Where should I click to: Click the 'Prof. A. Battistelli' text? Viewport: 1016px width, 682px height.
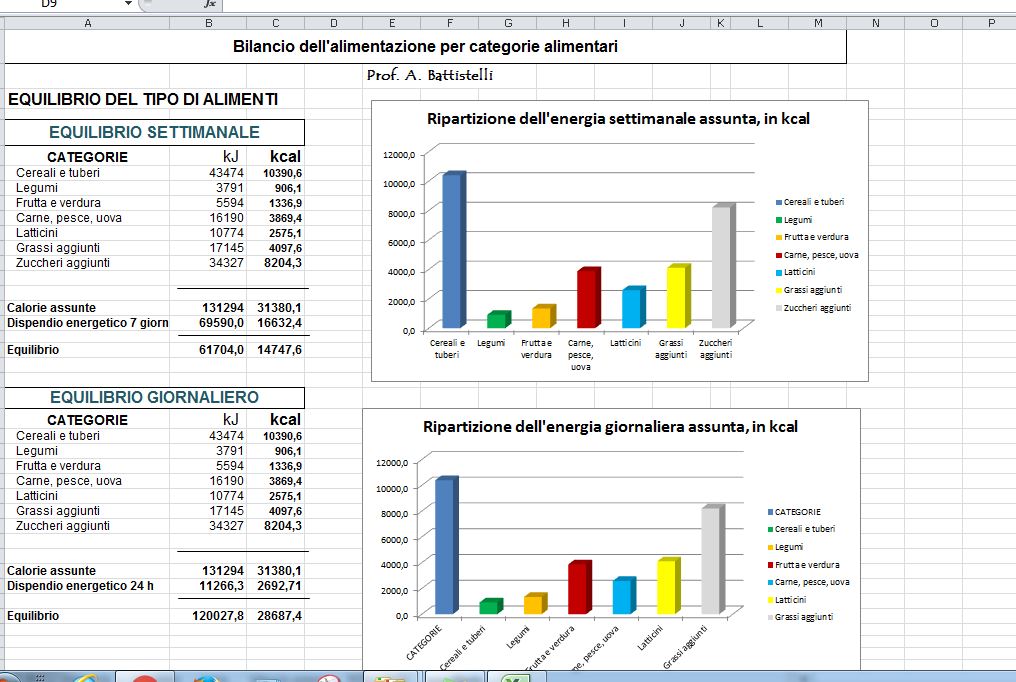(x=430, y=75)
